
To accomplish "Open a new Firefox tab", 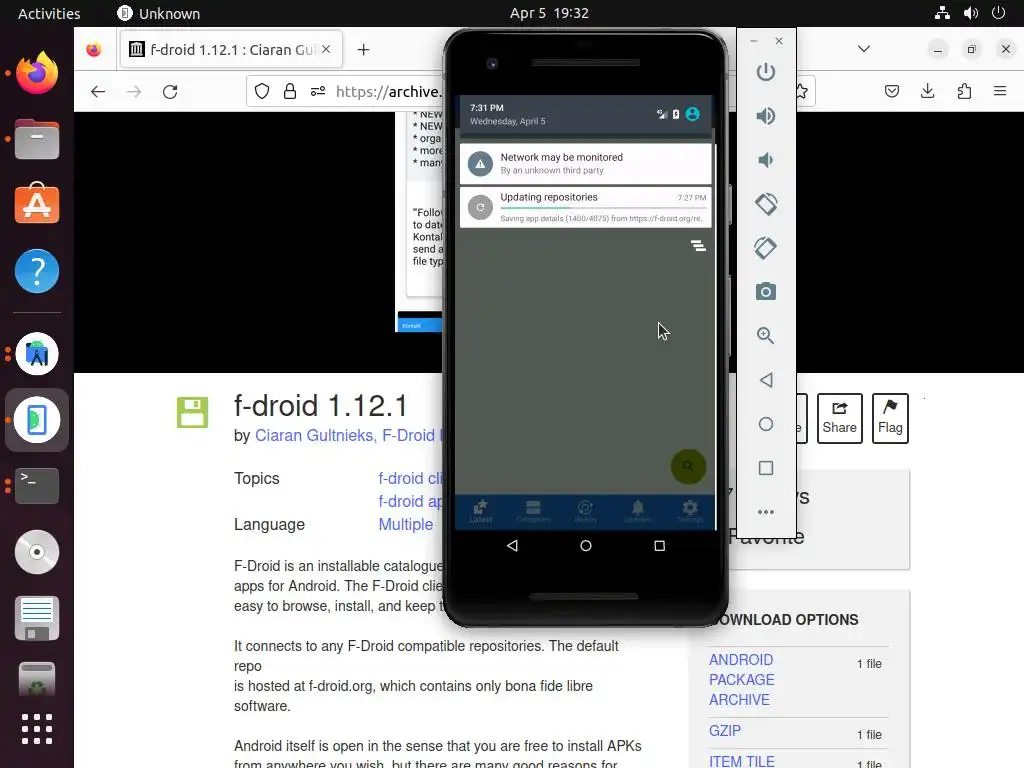I will click(x=364, y=50).
